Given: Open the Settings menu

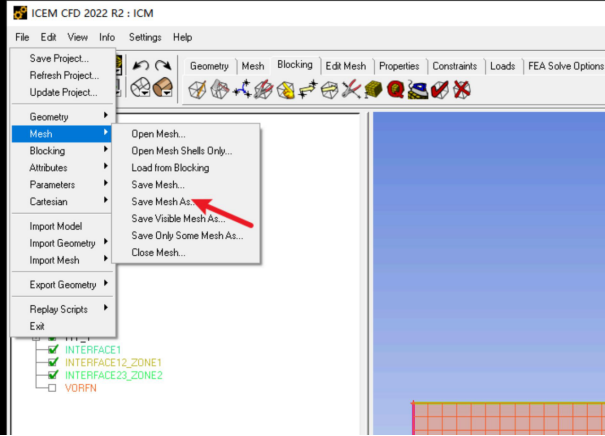Looking at the screenshot, I should click(x=145, y=37).
